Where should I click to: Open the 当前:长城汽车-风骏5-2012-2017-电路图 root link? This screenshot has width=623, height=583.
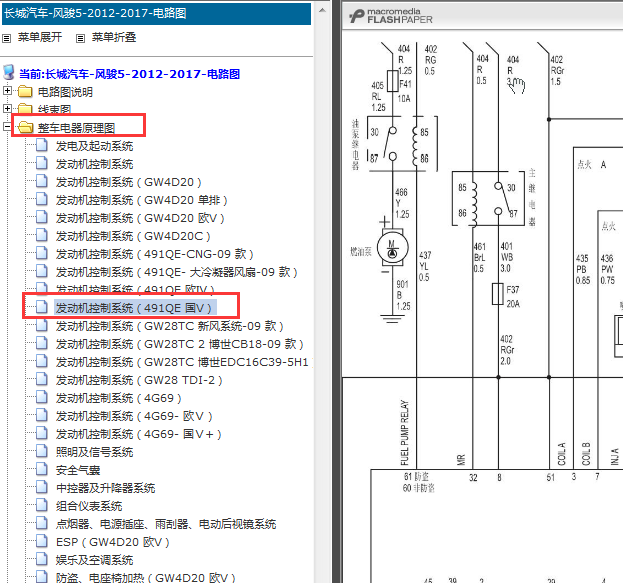click(x=130, y=74)
